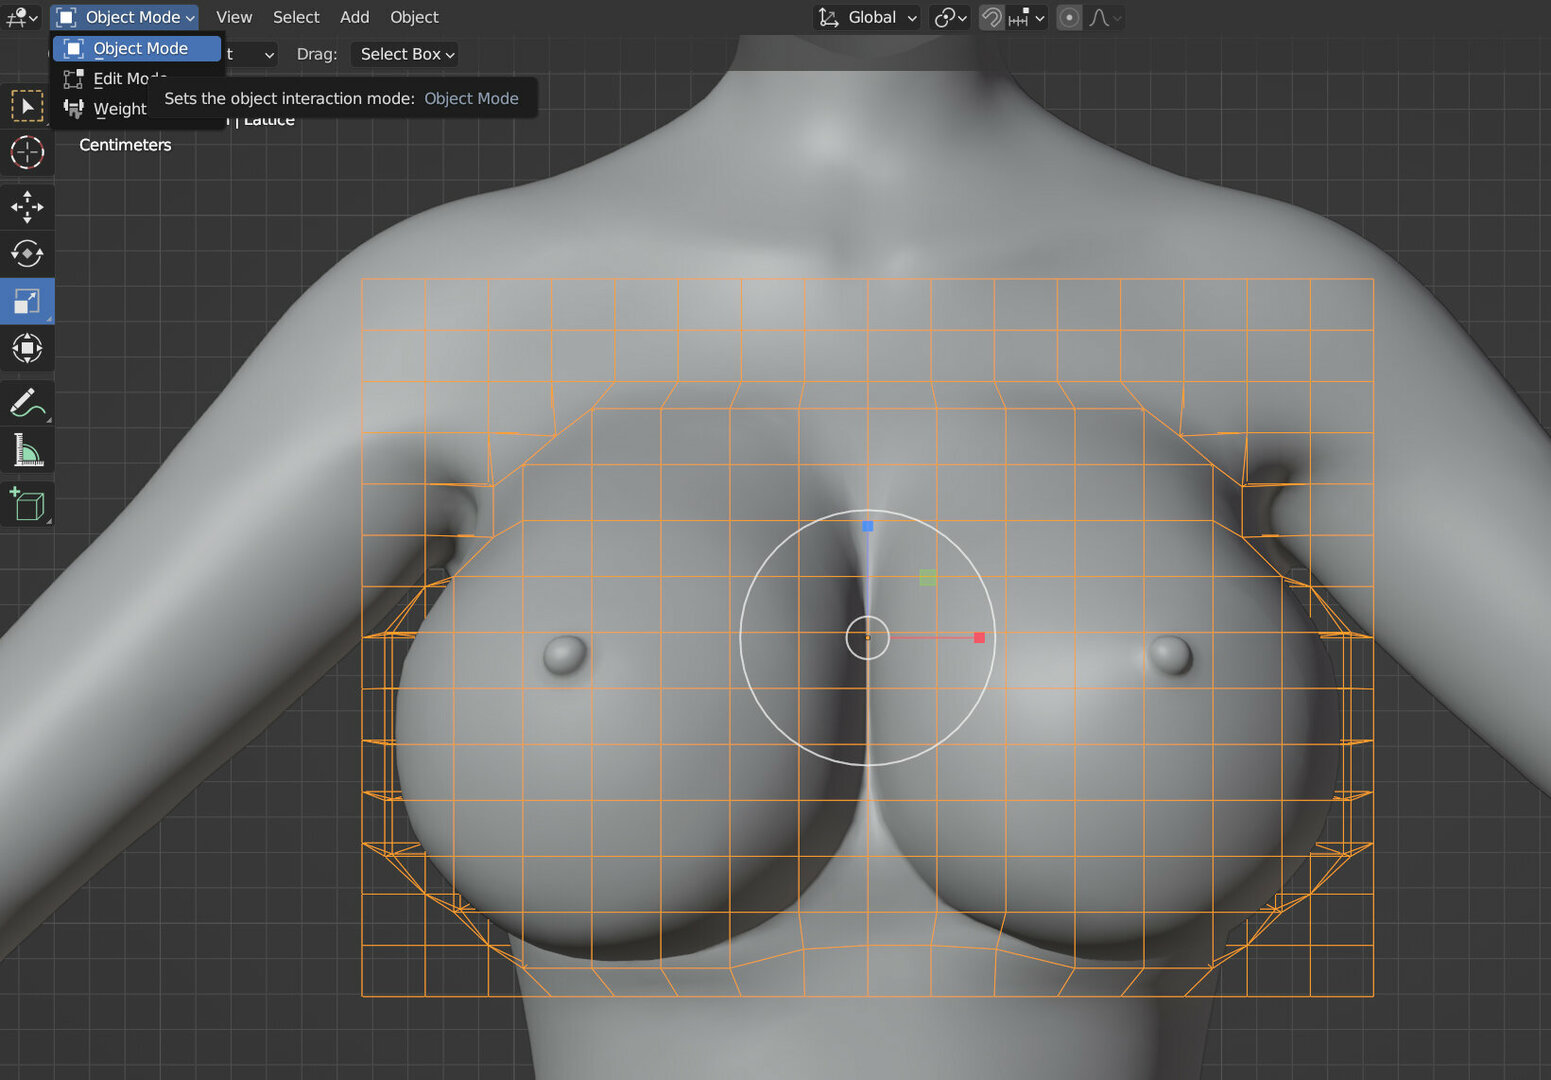
Task: Open the Object menu
Action: tap(414, 17)
